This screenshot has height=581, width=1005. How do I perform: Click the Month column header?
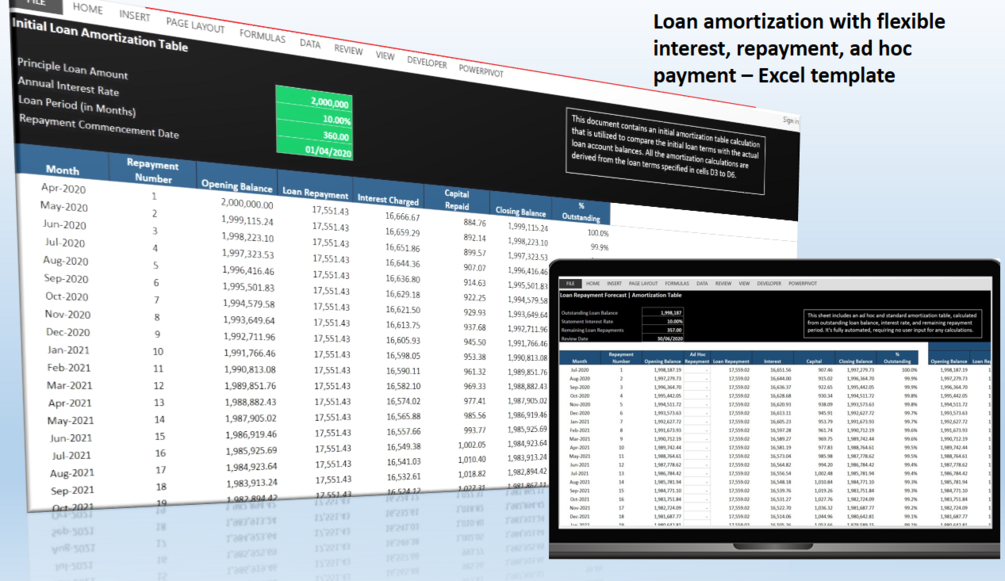(x=62, y=170)
